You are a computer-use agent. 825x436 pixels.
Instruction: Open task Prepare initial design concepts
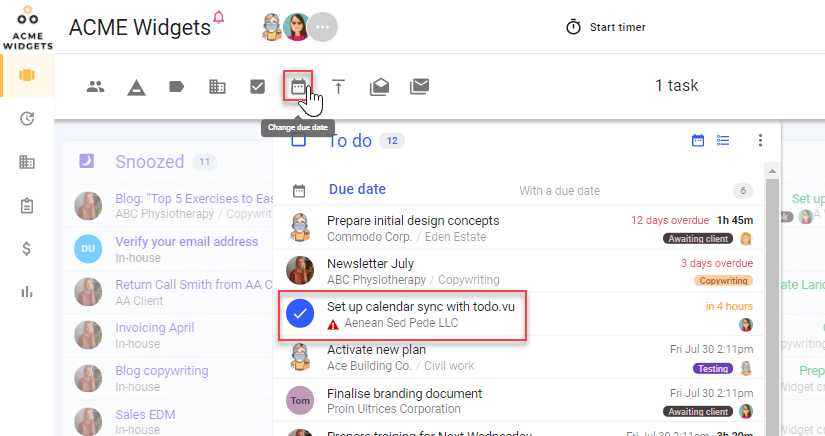pyautogui.click(x=413, y=220)
